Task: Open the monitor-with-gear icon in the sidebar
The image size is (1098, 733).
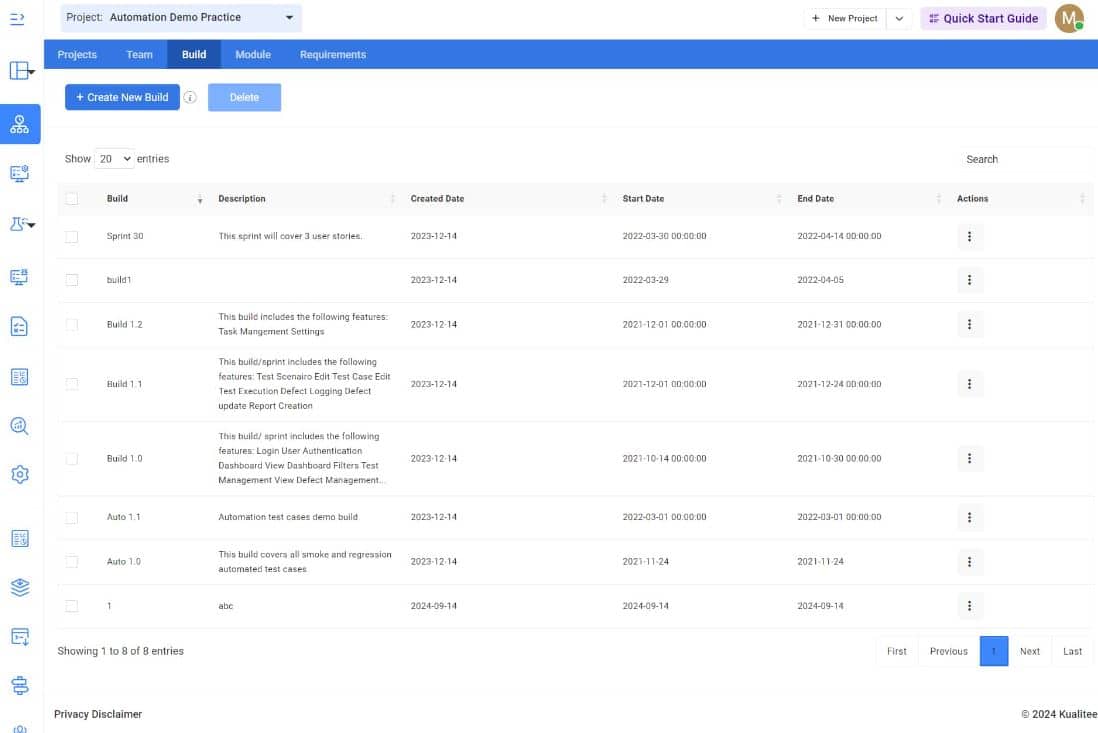Action: click(20, 173)
